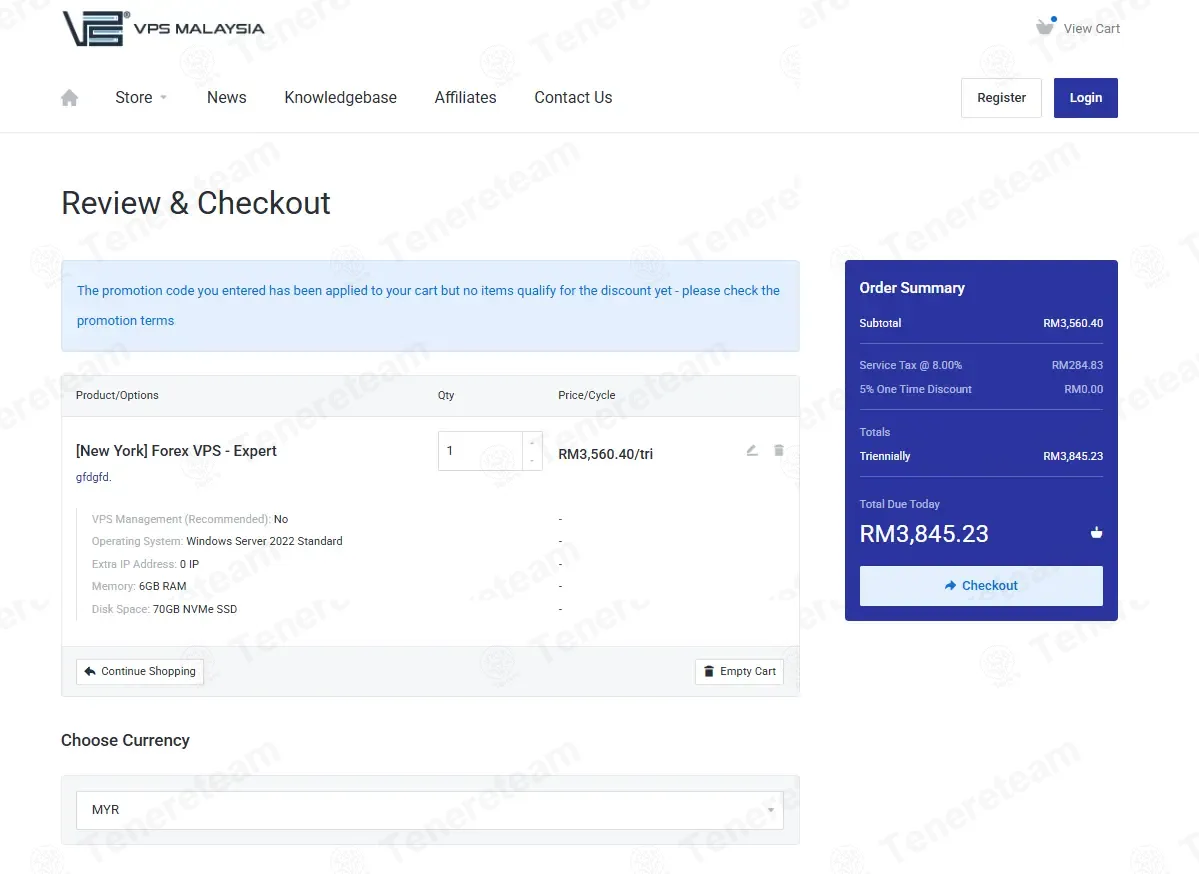The width and height of the screenshot is (1199, 874).
Task: Expand the Store dropdown menu
Action: [x=141, y=98]
